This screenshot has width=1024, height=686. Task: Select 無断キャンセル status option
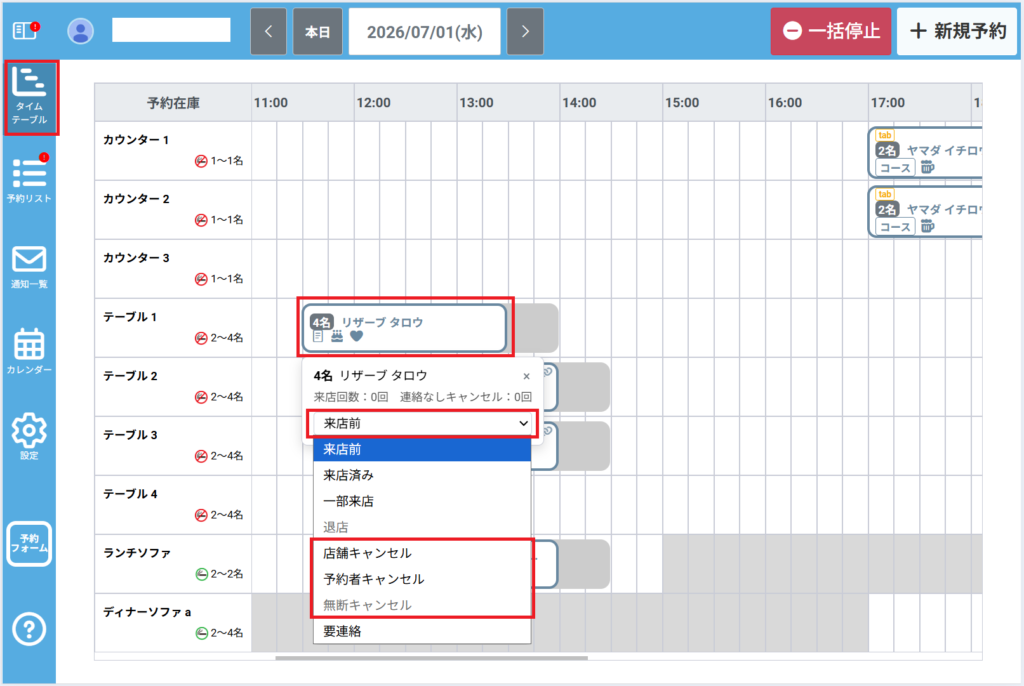pyautogui.click(x=422, y=605)
